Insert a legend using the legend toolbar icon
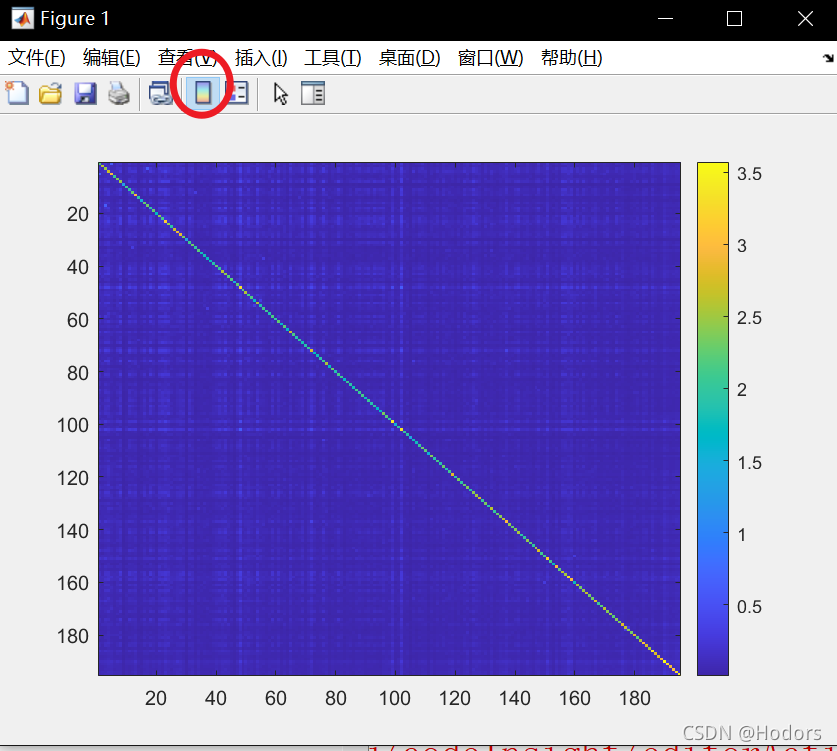The height and width of the screenshot is (751, 837). (x=236, y=93)
